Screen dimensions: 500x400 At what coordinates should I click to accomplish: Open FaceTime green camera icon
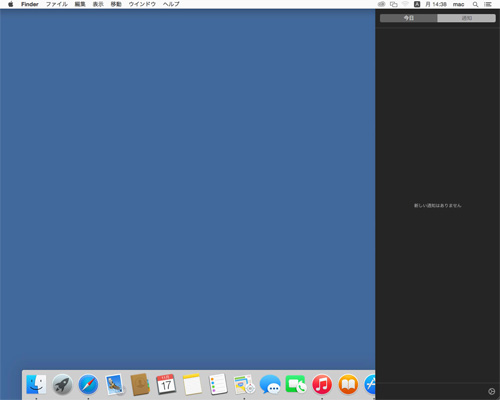pyautogui.click(x=296, y=384)
